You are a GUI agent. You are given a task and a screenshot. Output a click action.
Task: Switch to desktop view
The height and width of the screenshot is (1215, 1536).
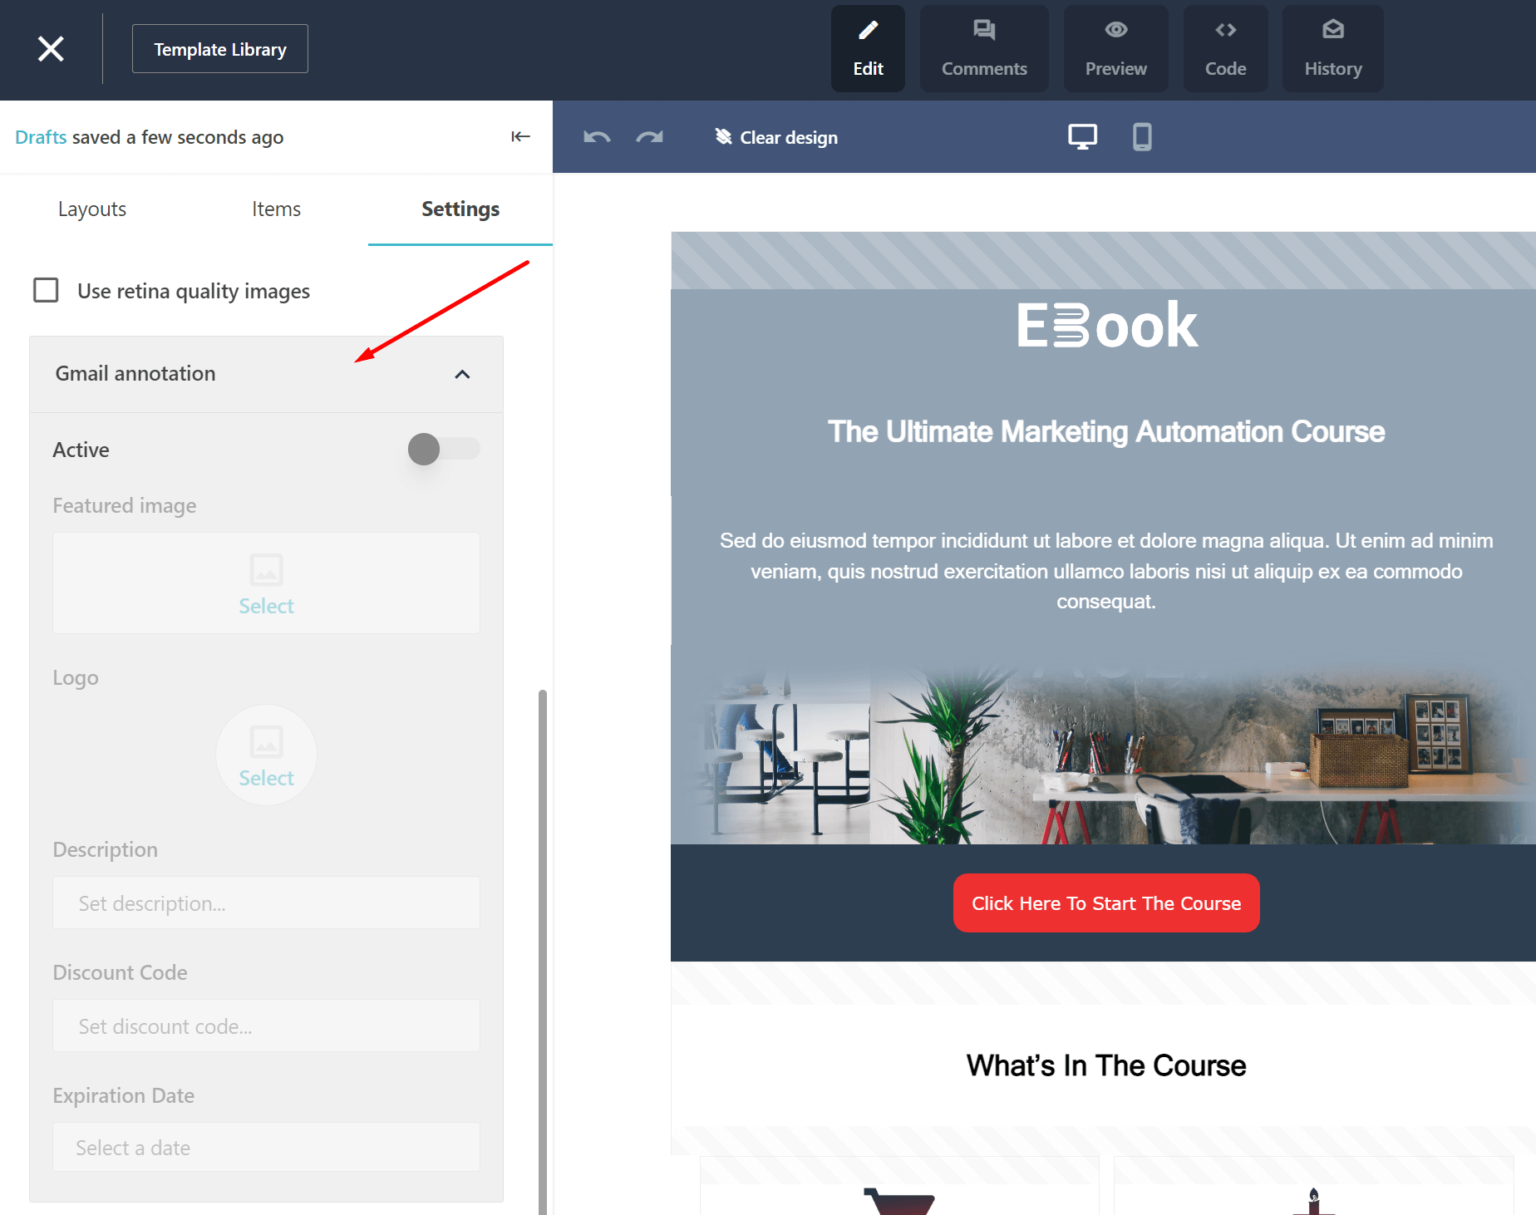(1082, 137)
